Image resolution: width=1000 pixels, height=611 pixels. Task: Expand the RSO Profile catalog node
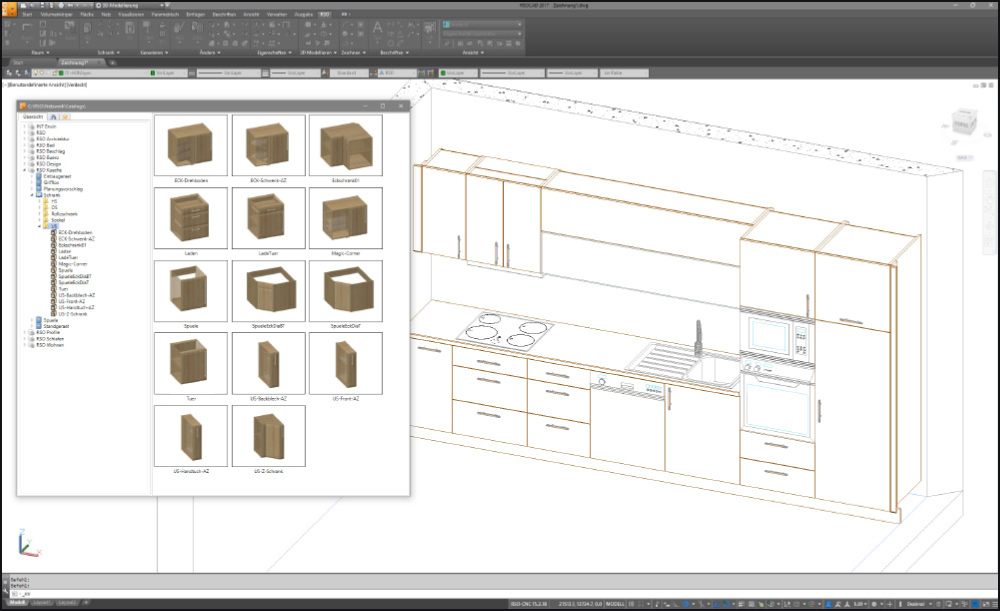(25, 332)
